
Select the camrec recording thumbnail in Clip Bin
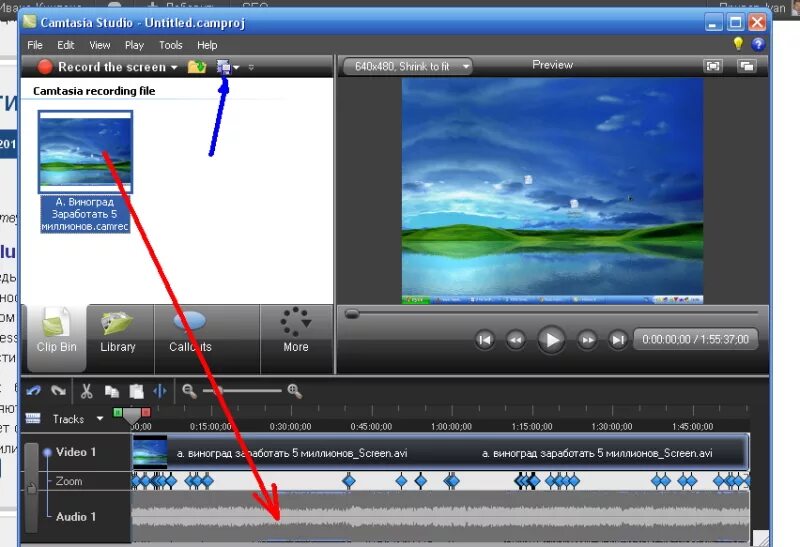pos(85,152)
